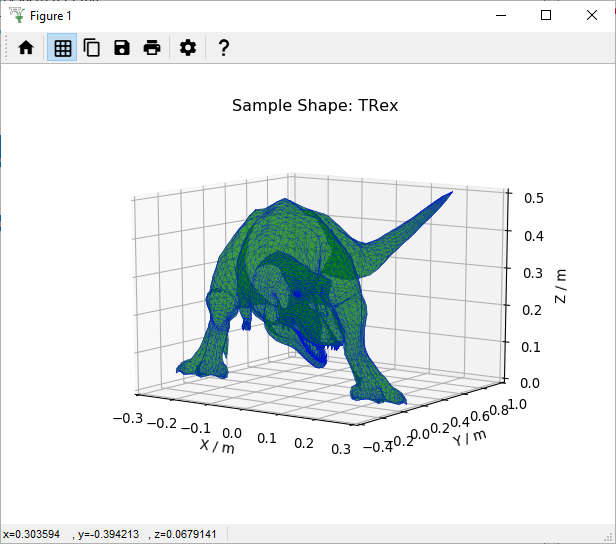The image size is (616, 544).
Task: Click the 'X / m' axis label
Action: point(217,448)
